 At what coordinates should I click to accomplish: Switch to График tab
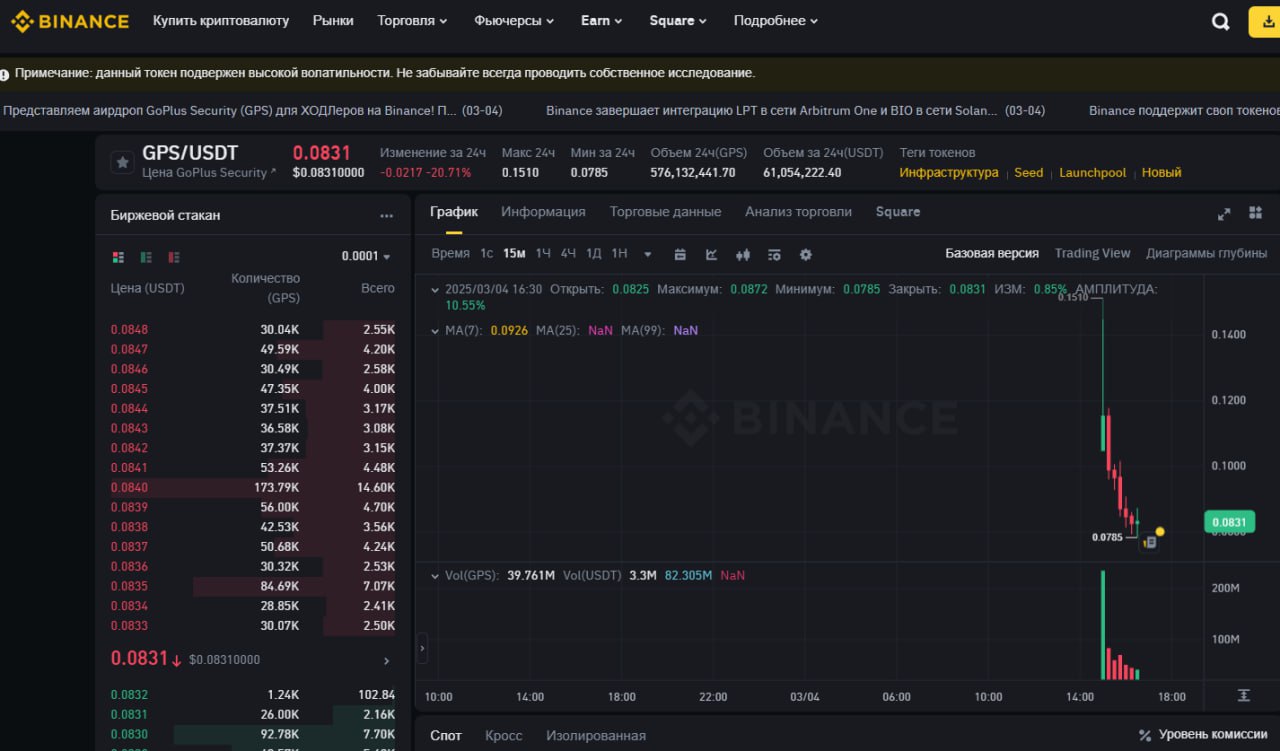(x=454, y=212)
